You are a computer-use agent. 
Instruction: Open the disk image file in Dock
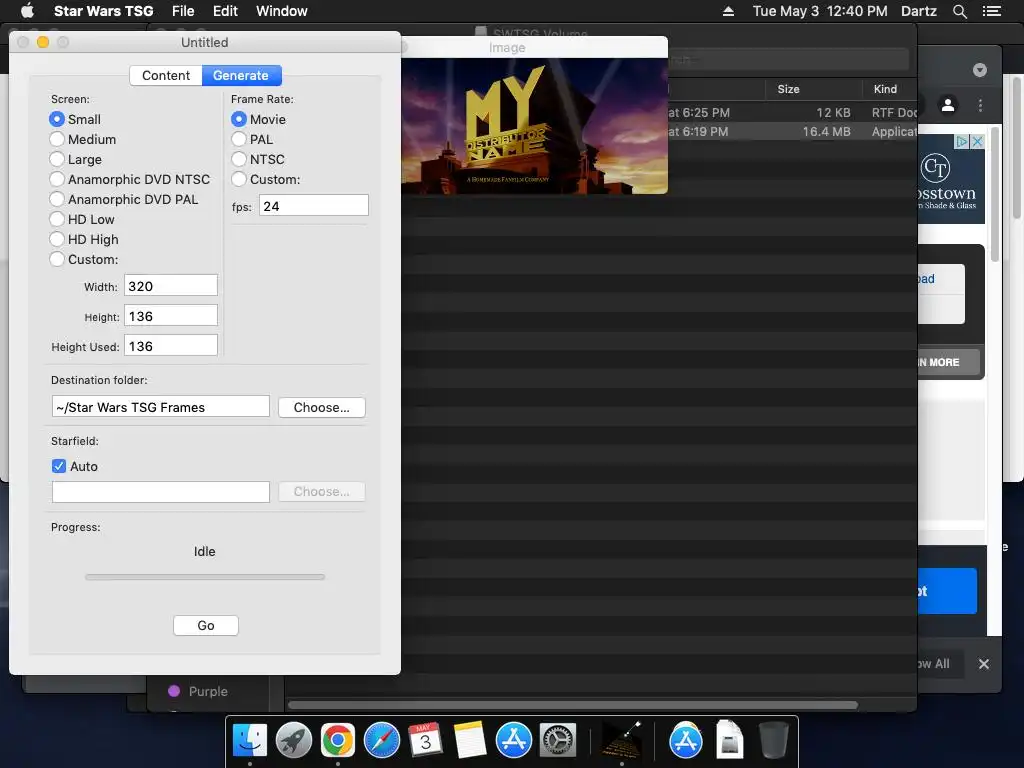point(729,741)
